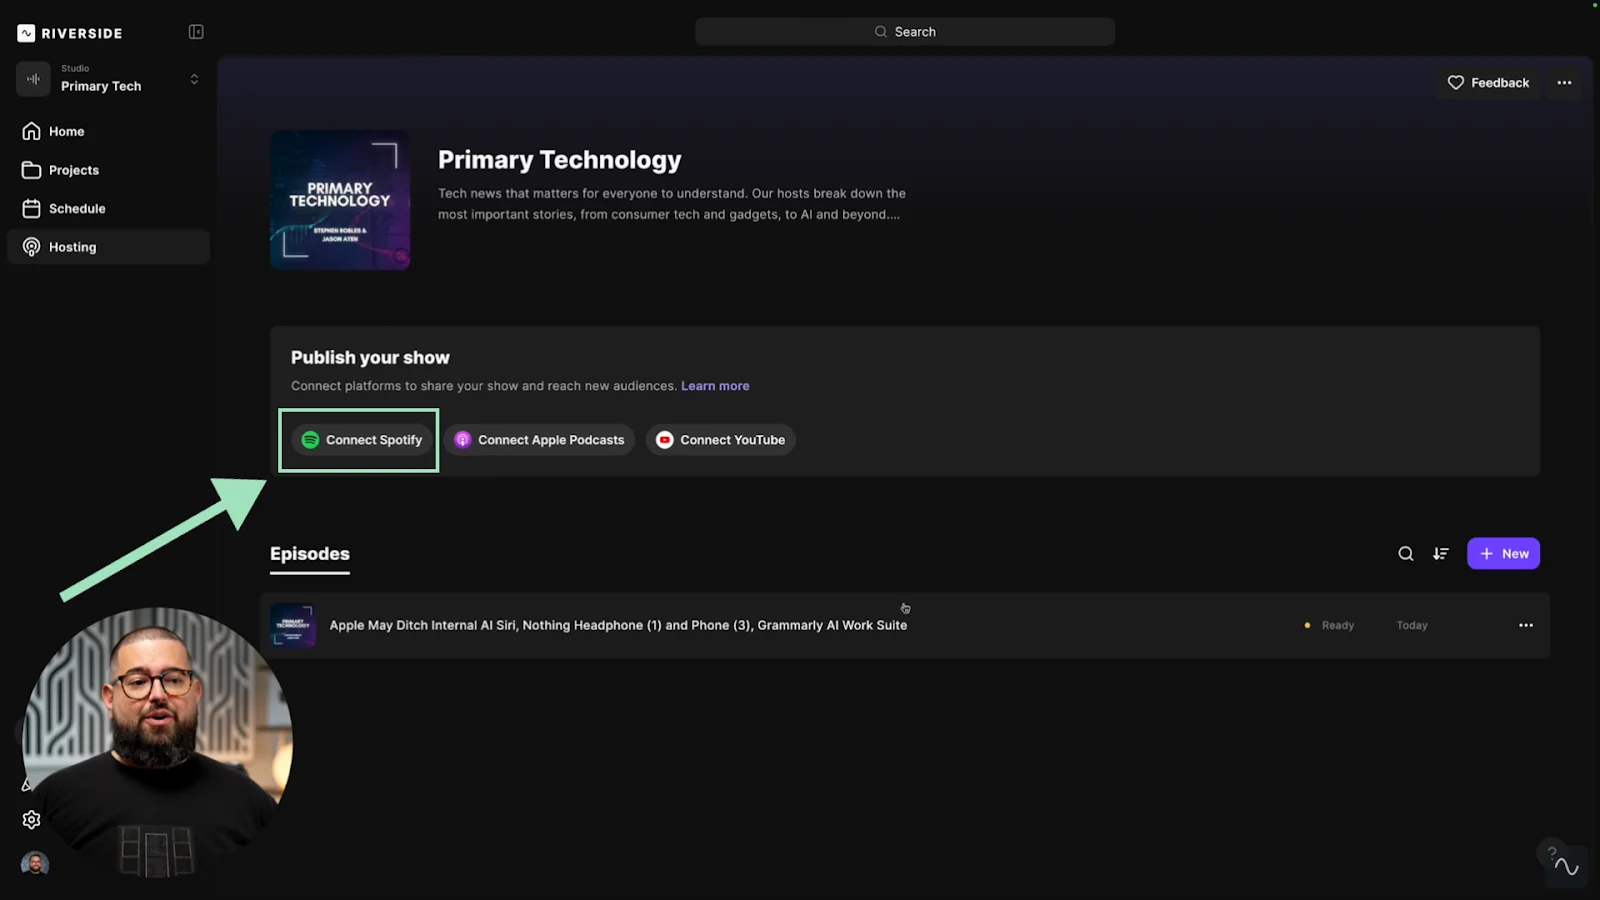Screen dimensions: 1600x900
Task: Open the three-dot menu beside Feedback
Action: pos(1564,83)
